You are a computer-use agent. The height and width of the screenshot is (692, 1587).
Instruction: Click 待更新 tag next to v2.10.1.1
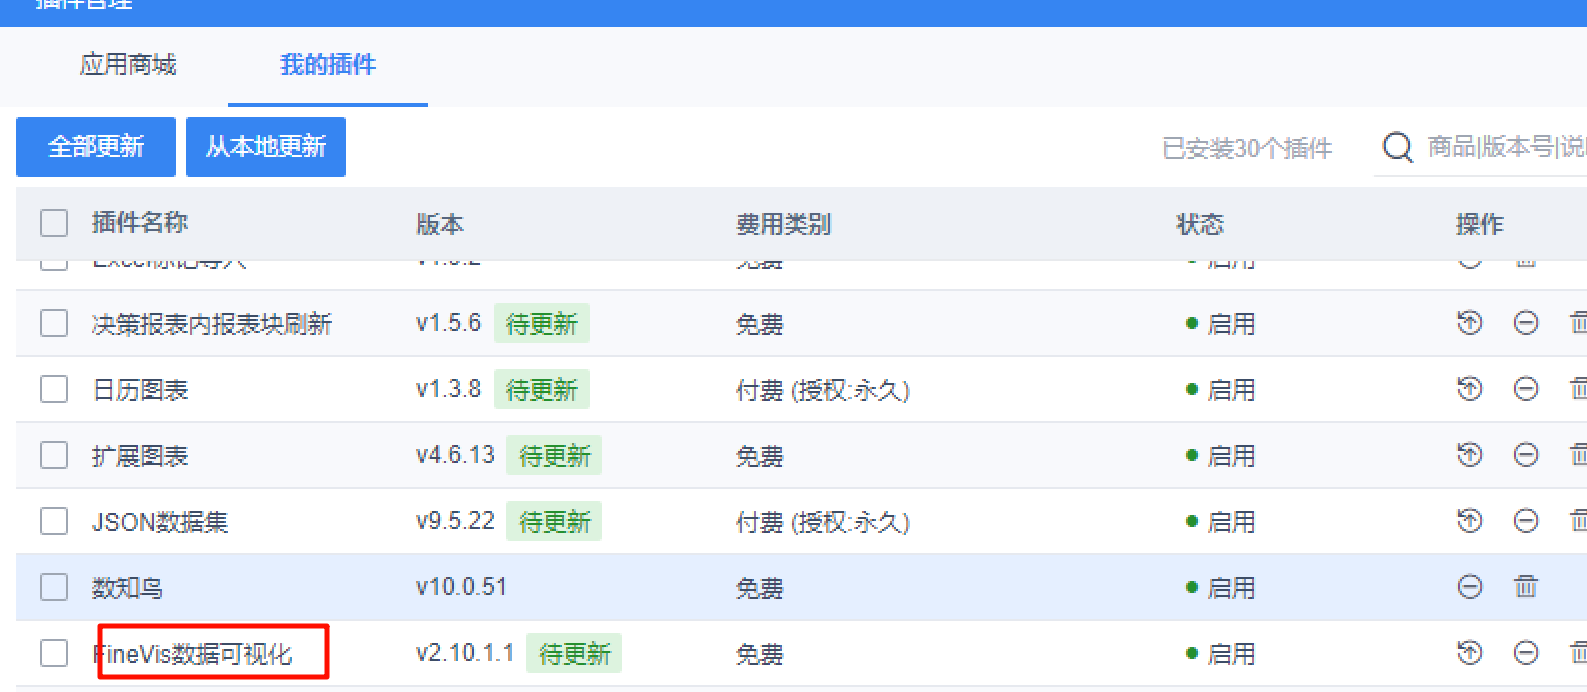point(574,653)
